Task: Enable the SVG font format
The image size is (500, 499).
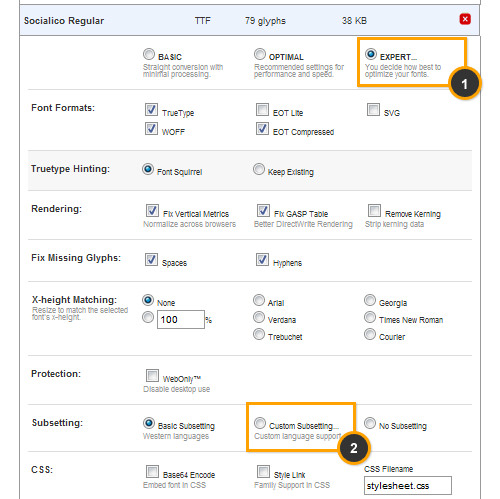Action: (373, 109)
